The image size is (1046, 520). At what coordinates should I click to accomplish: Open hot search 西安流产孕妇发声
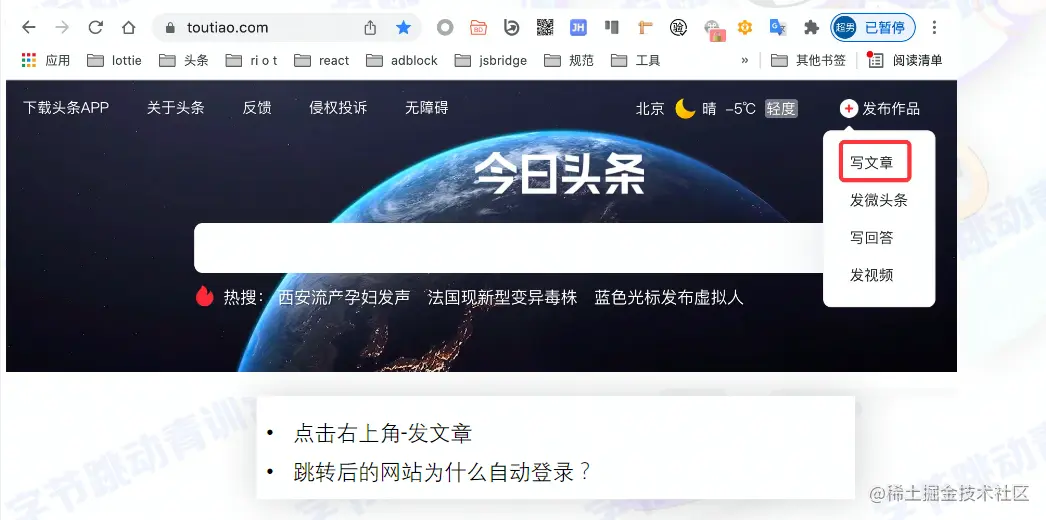coord(344,297)
